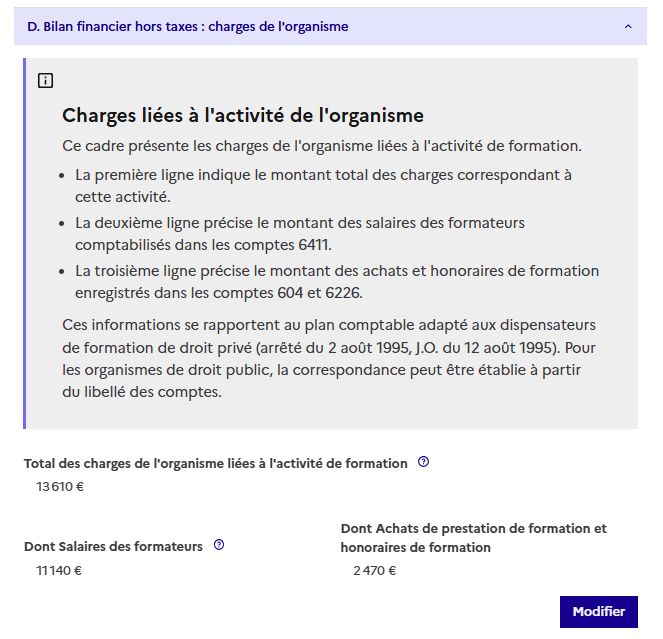Screen dimensions: 663x639
Task: Click the "Dont Salaires des formateurs" label text
Action: click(113, 546)
